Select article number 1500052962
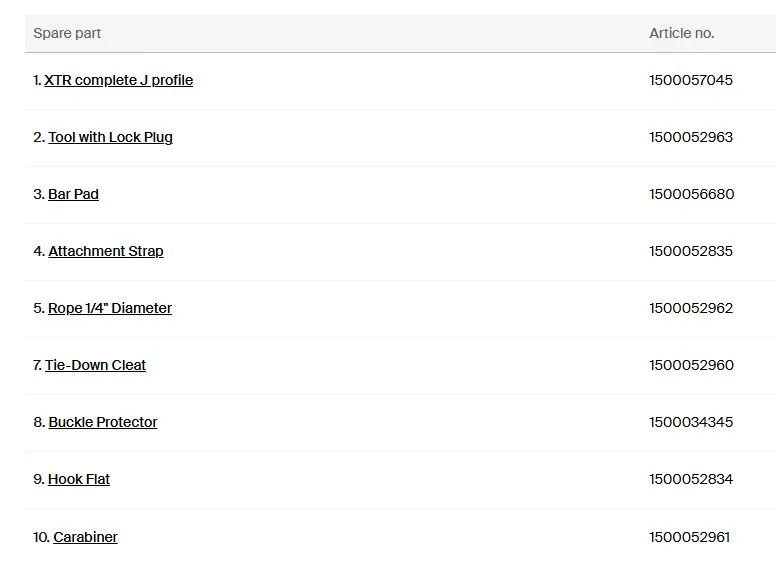 point(691,308)
